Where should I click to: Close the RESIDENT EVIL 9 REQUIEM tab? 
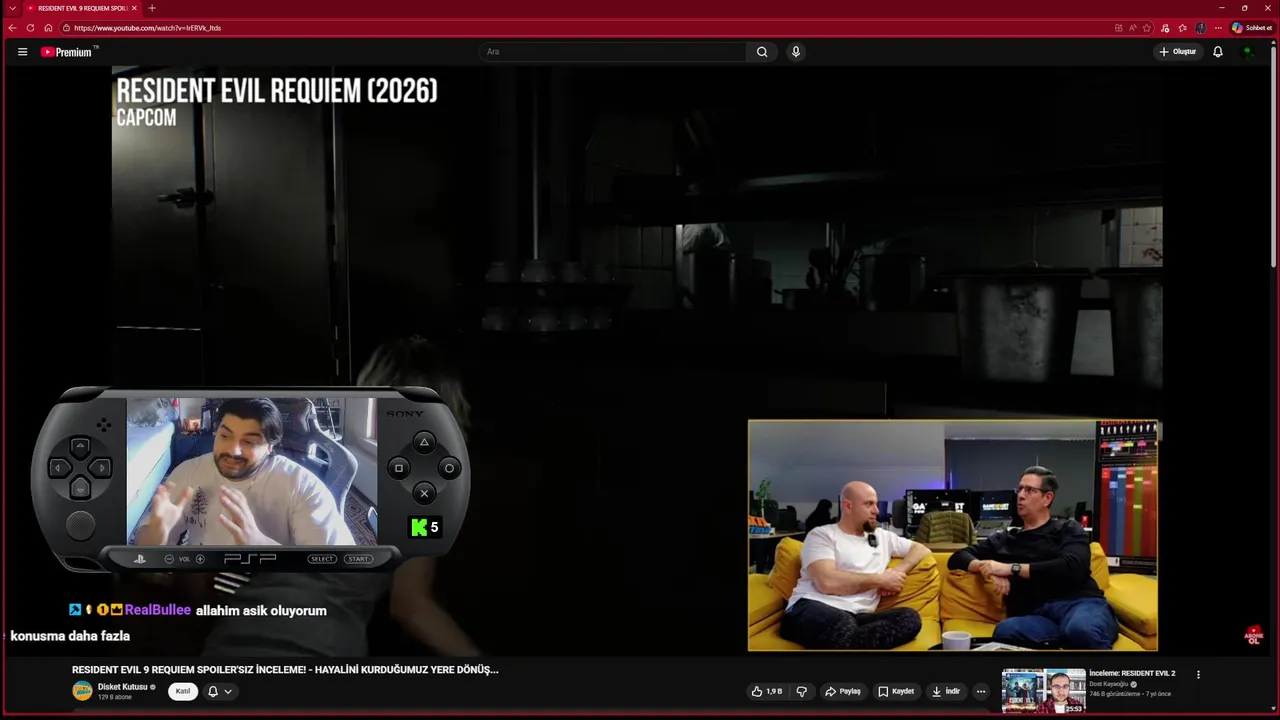pyautogui.click(x=134, y=8)
